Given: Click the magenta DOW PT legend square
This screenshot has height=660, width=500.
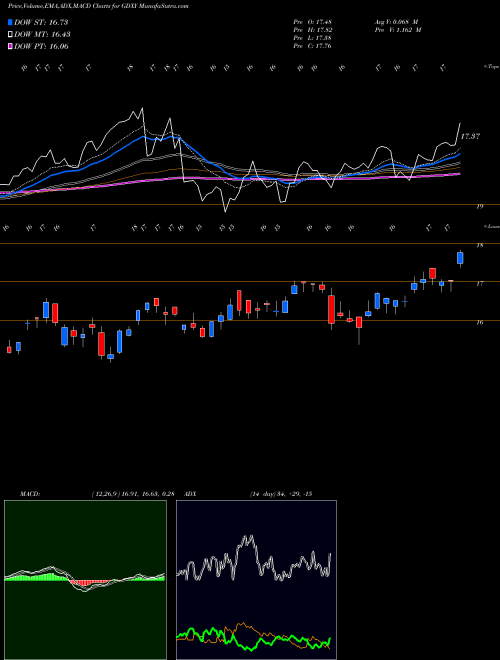Looking at the screenshot, I should coord(11,46).
